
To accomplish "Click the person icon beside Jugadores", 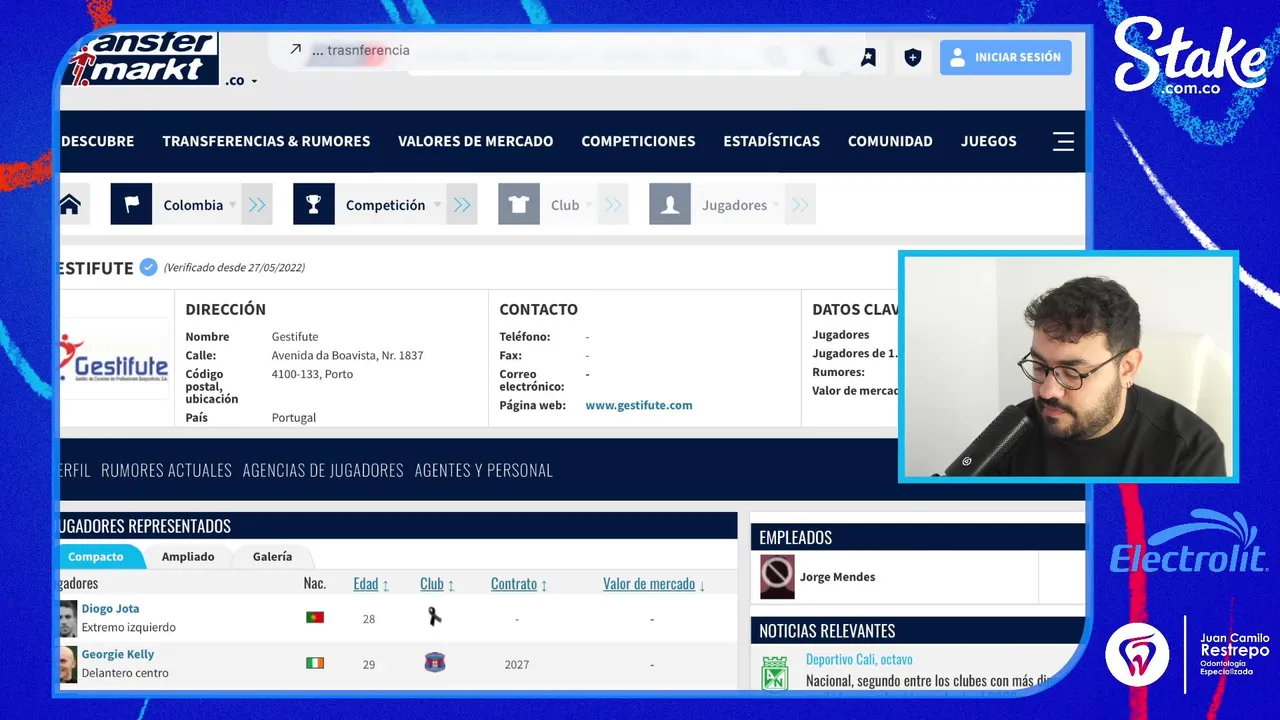I will coord(670,204).
